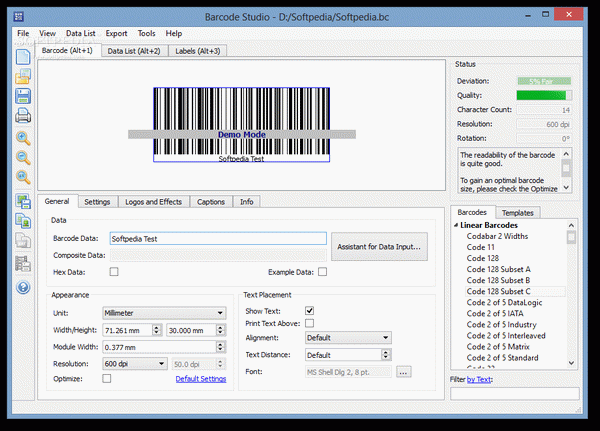Click the Barcode Data text field
Screen dimensions: 600x431
coord(218,238)
